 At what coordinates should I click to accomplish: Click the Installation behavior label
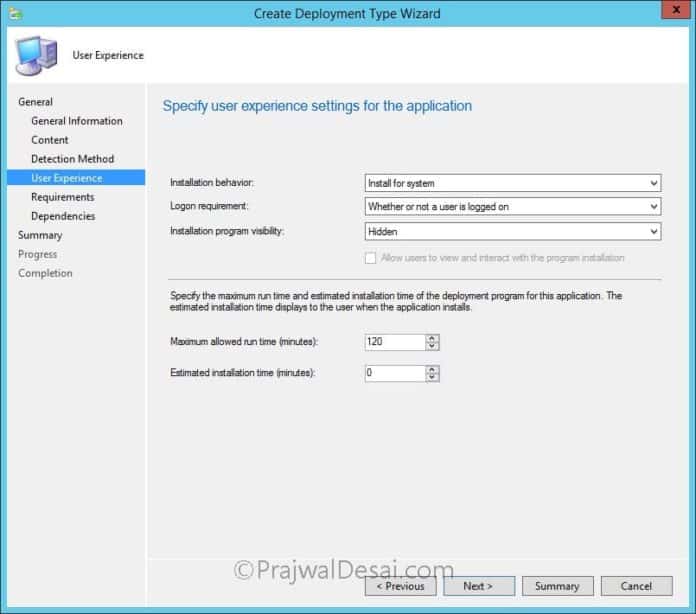212,182
